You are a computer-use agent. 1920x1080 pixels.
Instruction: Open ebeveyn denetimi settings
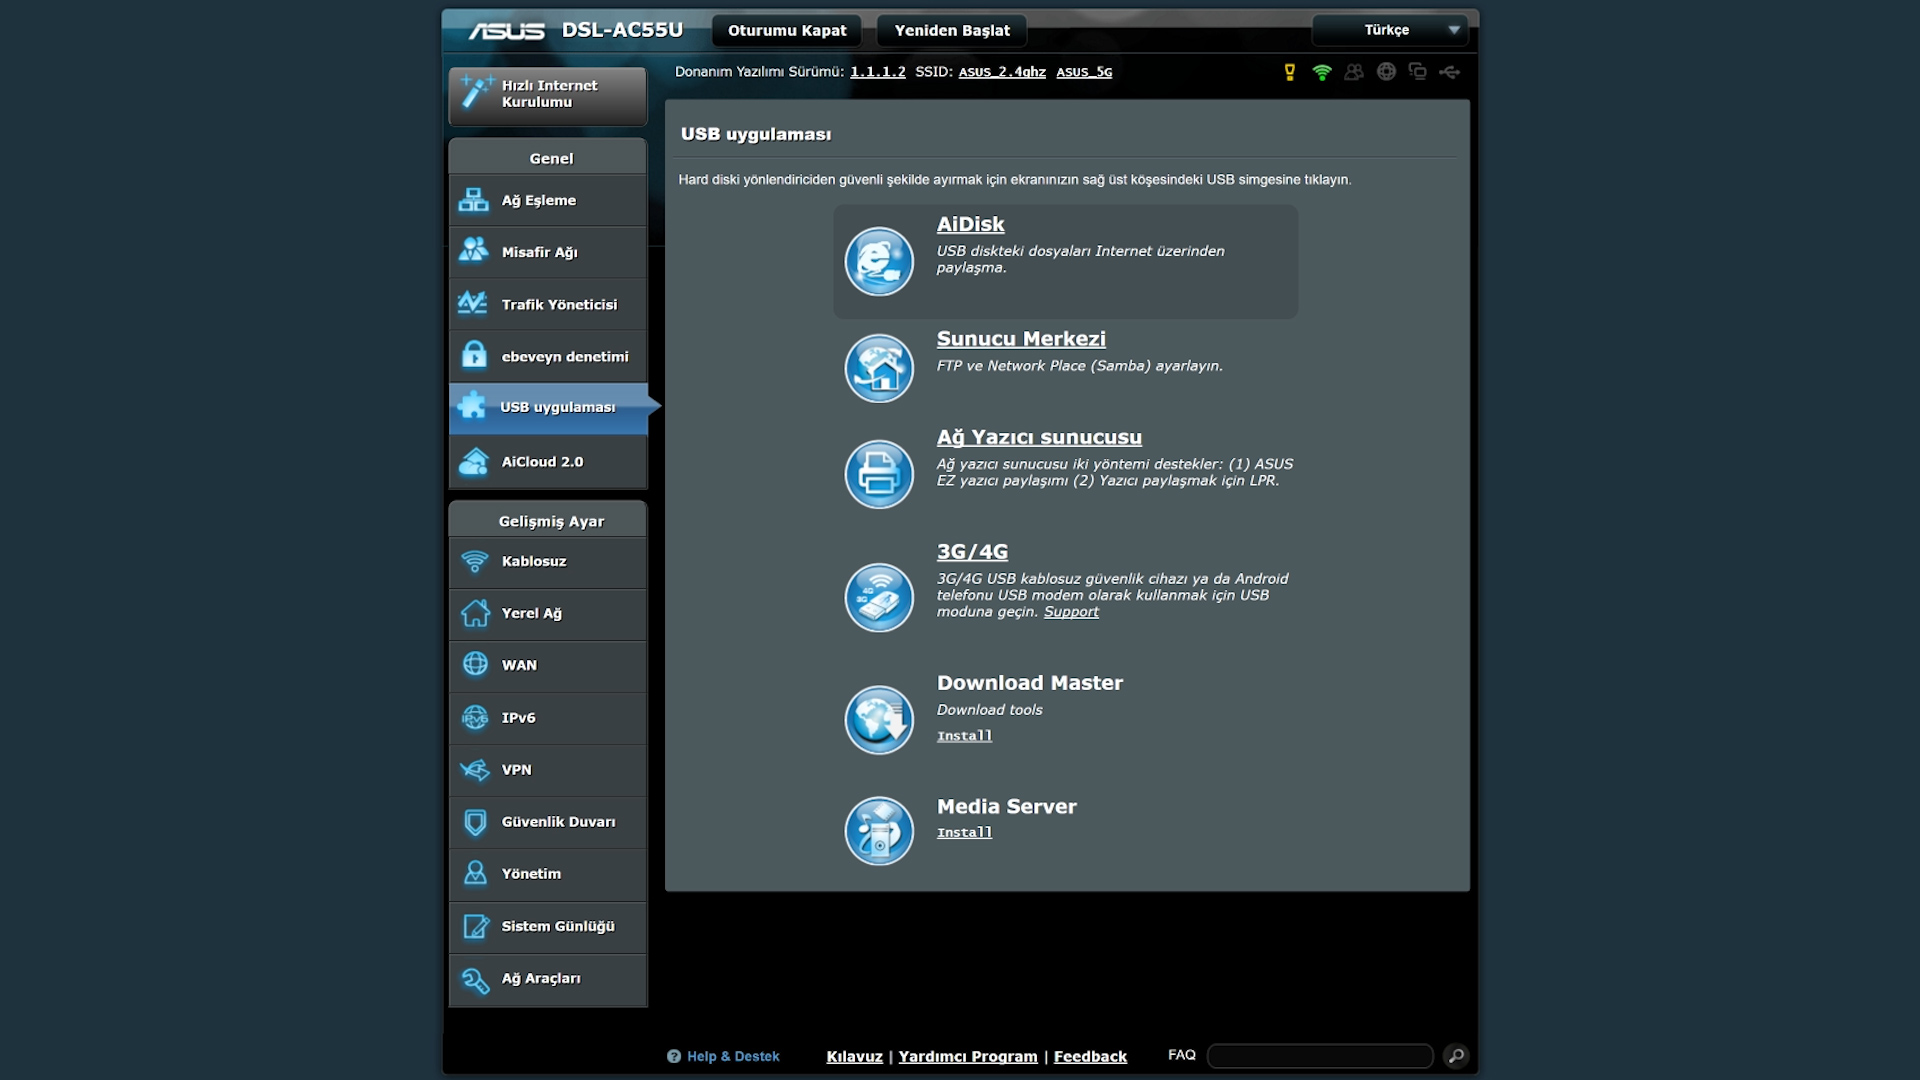548,356
